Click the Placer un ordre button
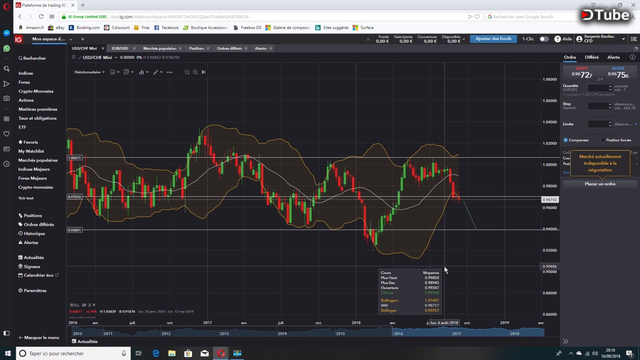Screen dimensions: 640x360 point(600,184)
